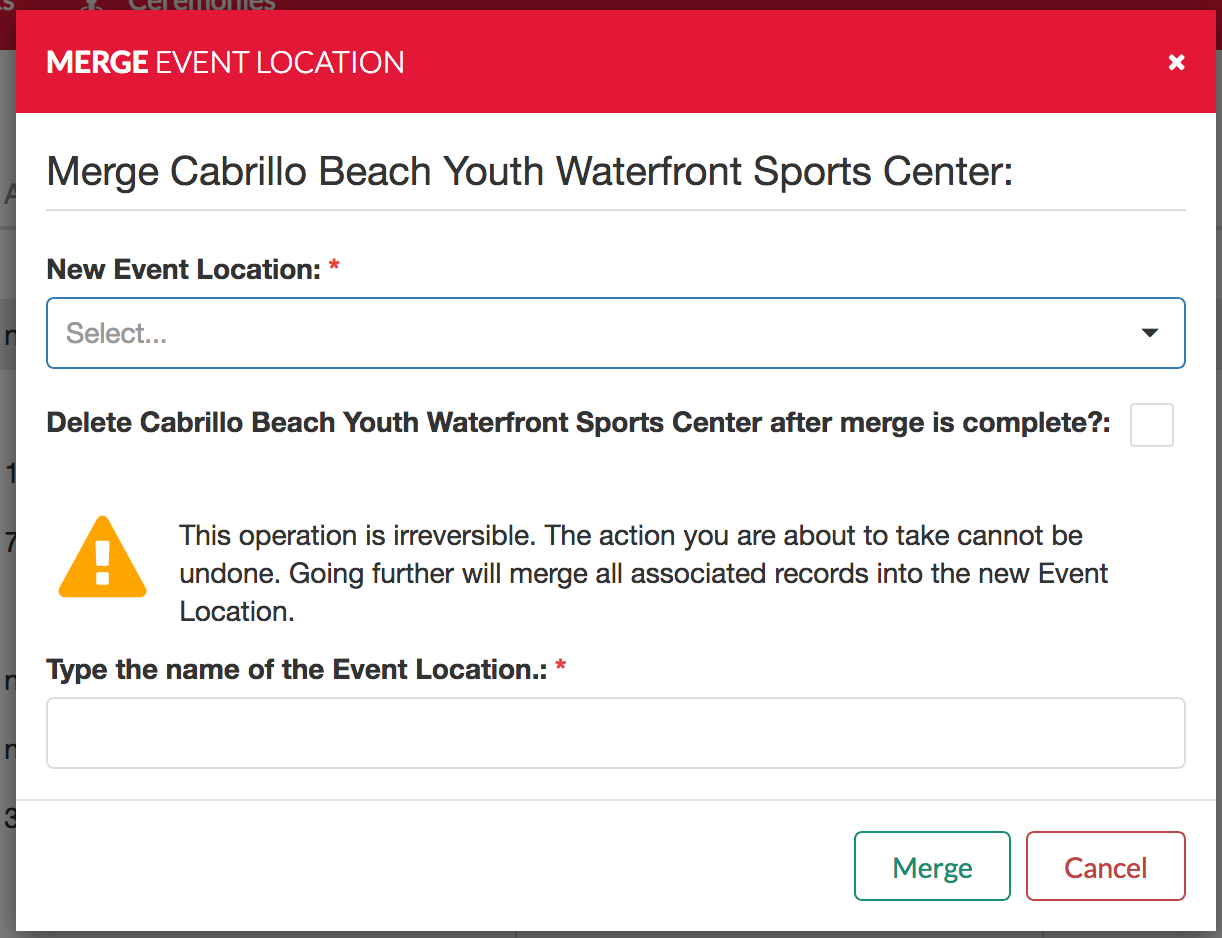Click the icon beside Ceremonies
1222x938 pixels.
94,4
